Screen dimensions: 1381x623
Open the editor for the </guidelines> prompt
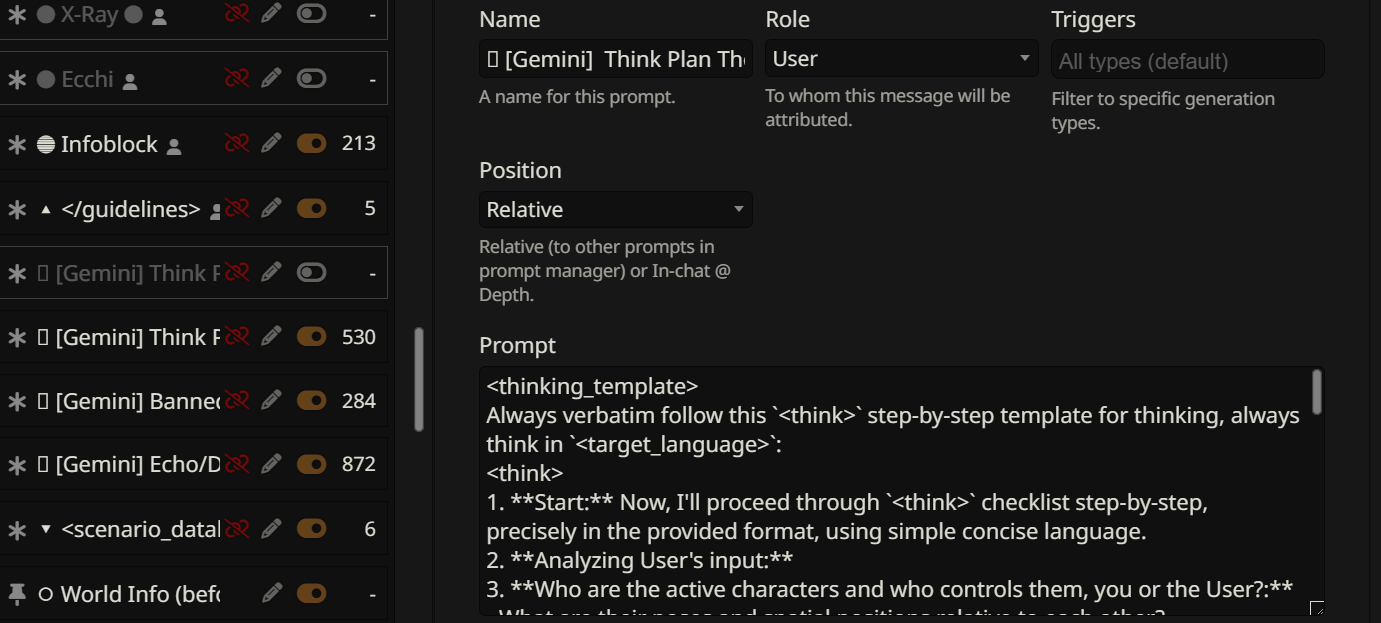click(271, 208)
